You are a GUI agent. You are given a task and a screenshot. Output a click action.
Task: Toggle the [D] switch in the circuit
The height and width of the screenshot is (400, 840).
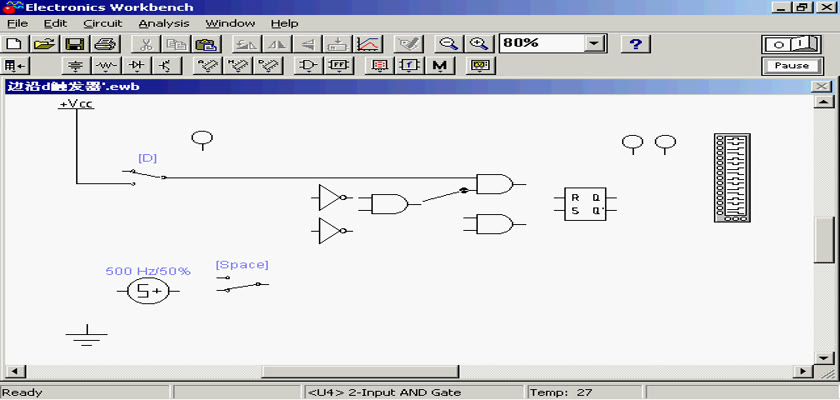[144, 175]
